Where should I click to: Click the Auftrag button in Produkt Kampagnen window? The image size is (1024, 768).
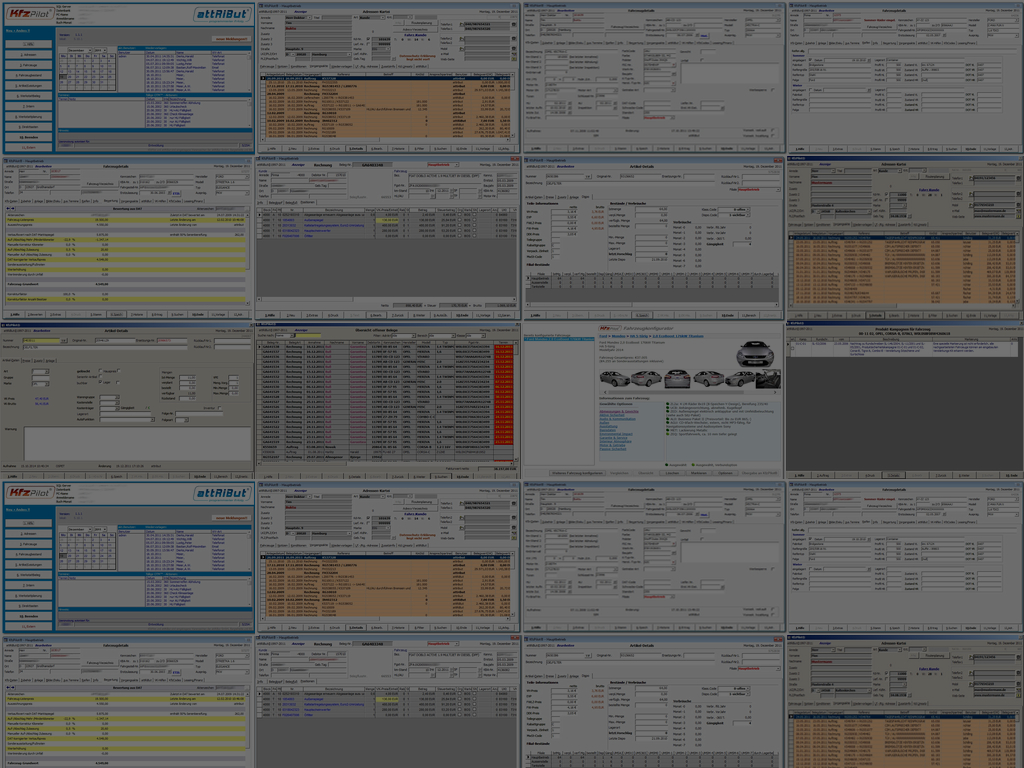pyautogui.click(x=823, y=475)
